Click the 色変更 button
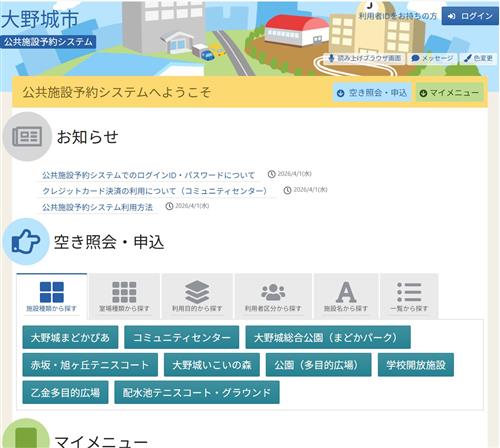The height and width of the screenshot is (448, 500). (478, 58)
